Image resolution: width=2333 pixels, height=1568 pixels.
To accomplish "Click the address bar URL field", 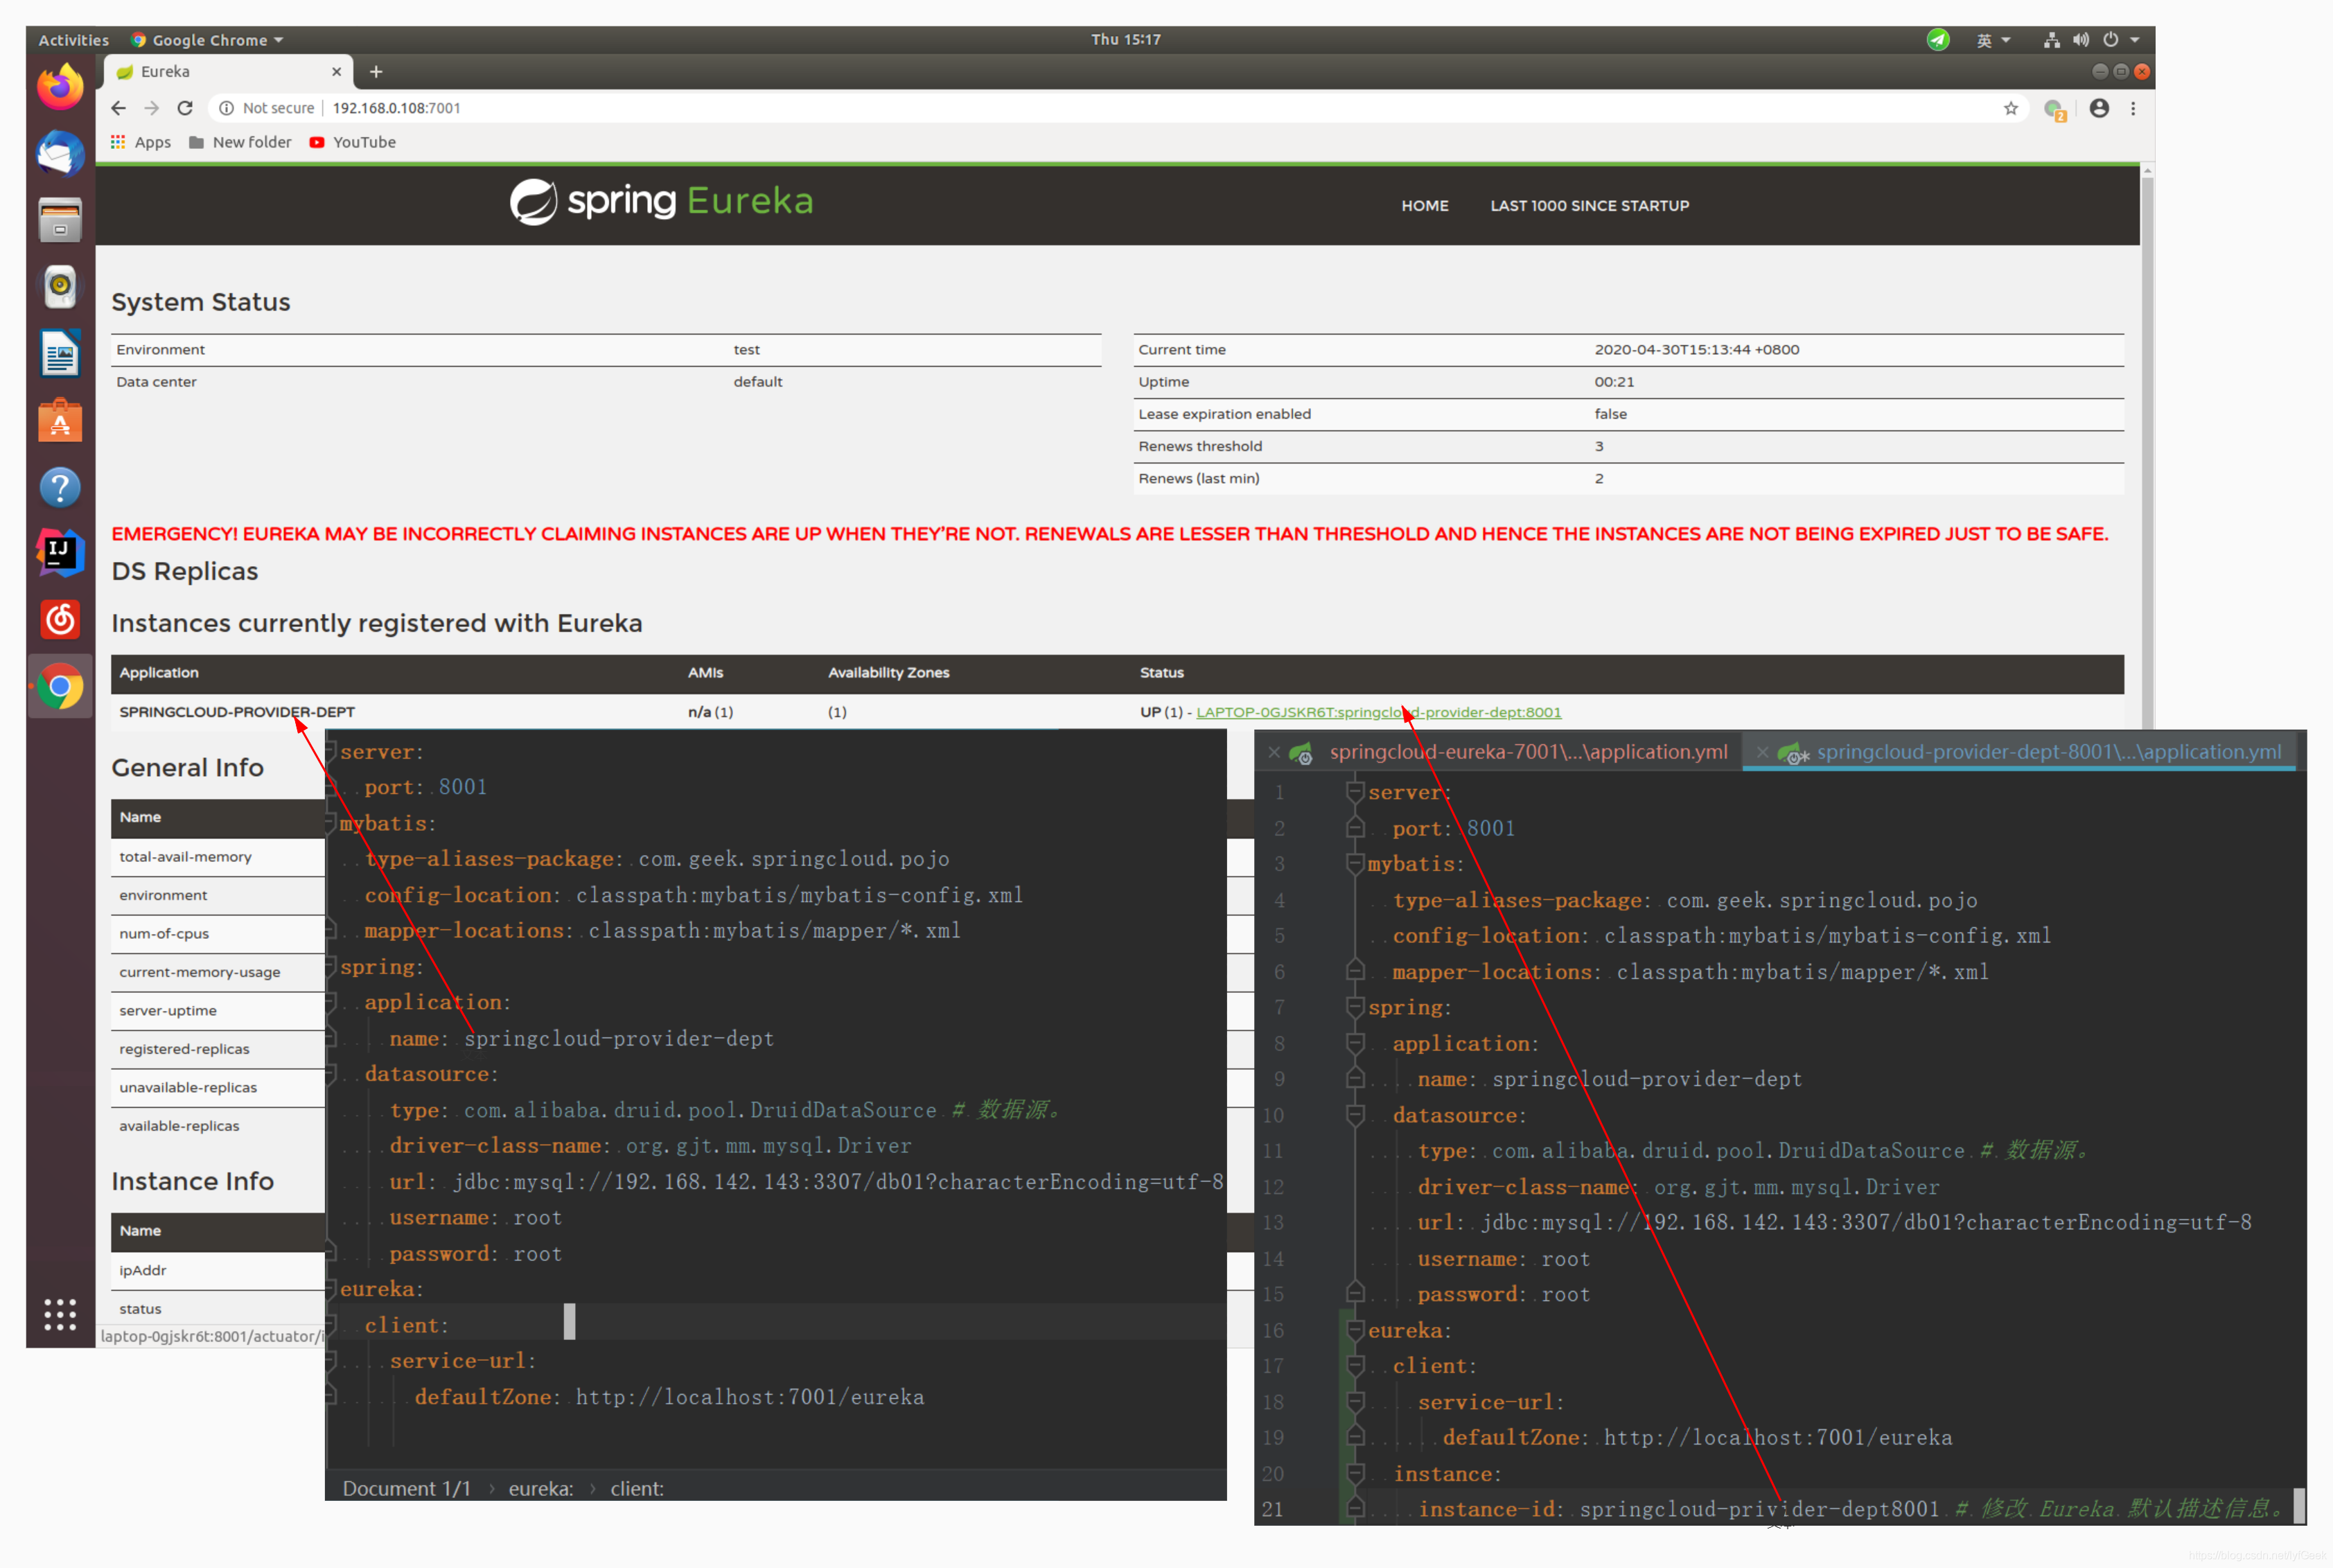I will [x=1100, y=108].
